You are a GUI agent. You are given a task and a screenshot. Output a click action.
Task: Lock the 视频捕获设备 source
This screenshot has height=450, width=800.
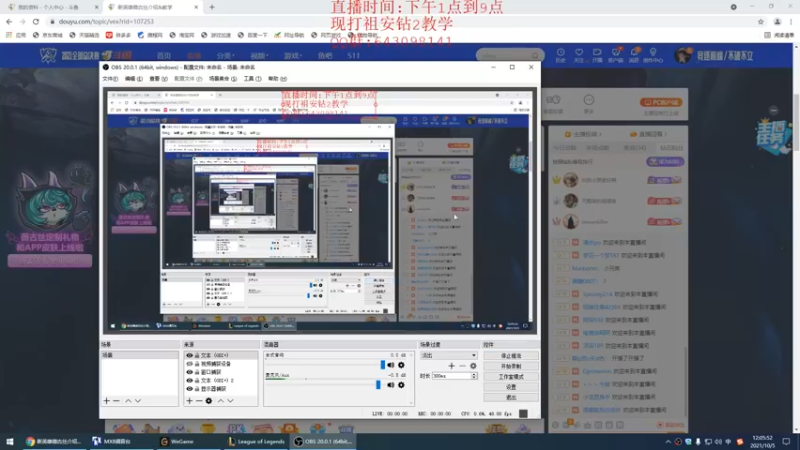197,364
